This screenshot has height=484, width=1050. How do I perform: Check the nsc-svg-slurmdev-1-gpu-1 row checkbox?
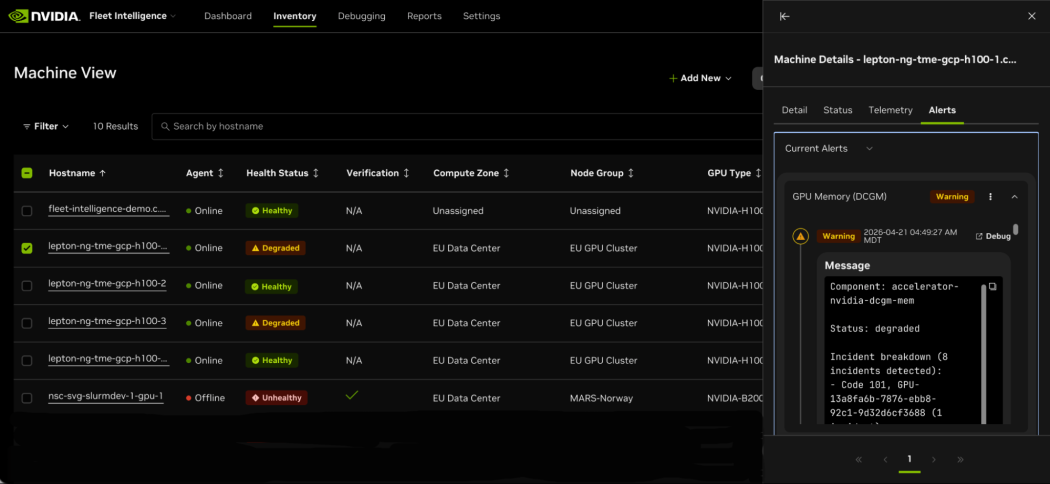pyautogui.click(x=27, y=398)
